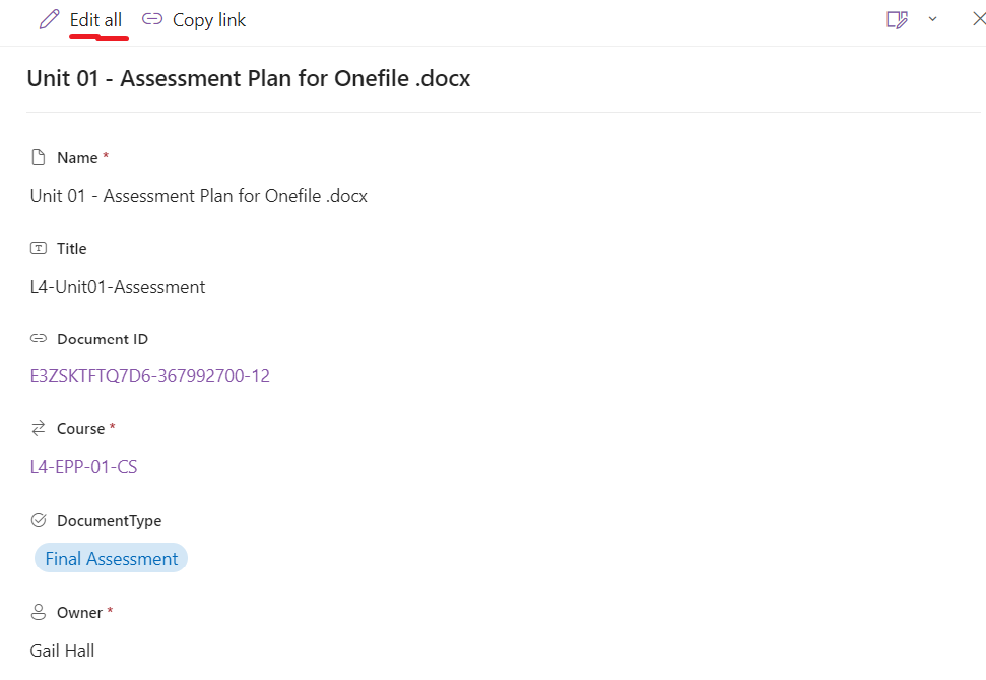Click the edit form icon at top right
986x680 pixels.
coord(897,19)
